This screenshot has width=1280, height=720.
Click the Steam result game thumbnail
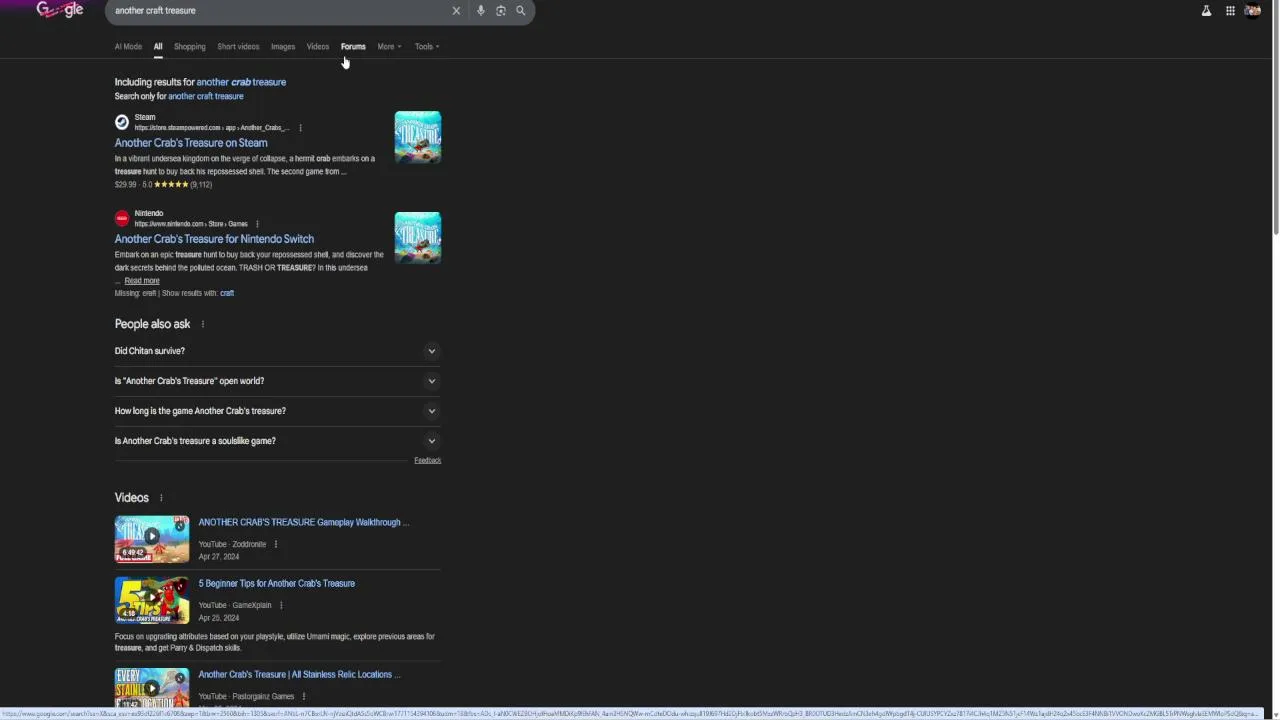tap(418, 137)
